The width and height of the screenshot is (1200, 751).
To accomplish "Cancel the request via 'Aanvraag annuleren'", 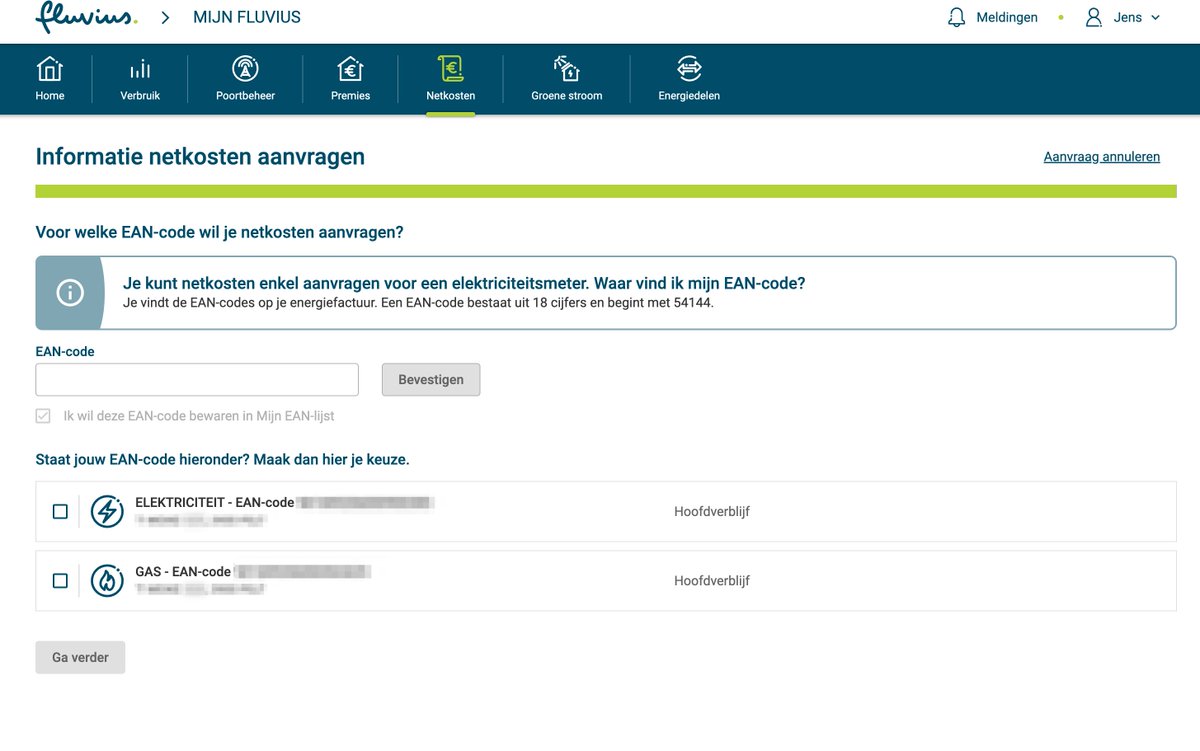I will point(1101,156).
